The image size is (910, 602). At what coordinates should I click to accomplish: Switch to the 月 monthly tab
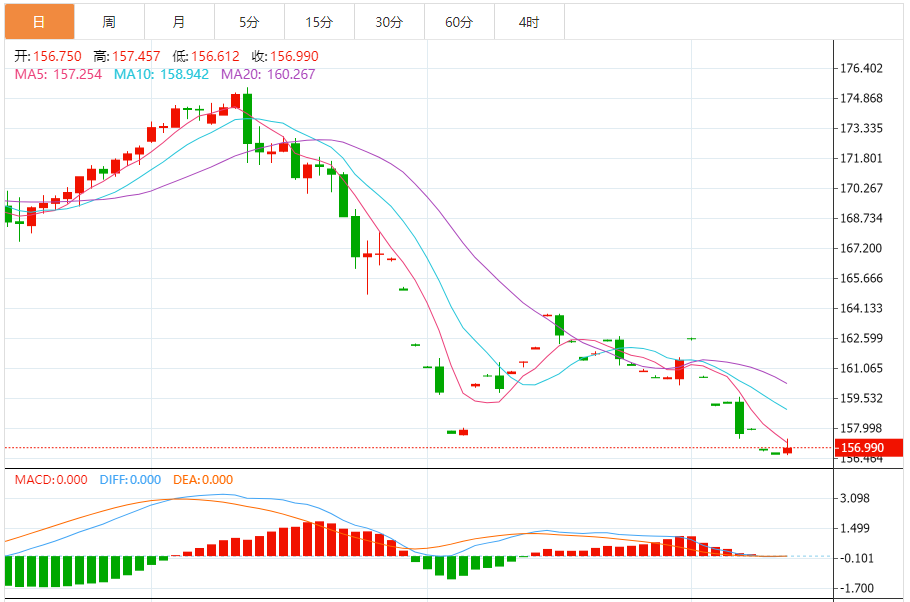(179, 22)
